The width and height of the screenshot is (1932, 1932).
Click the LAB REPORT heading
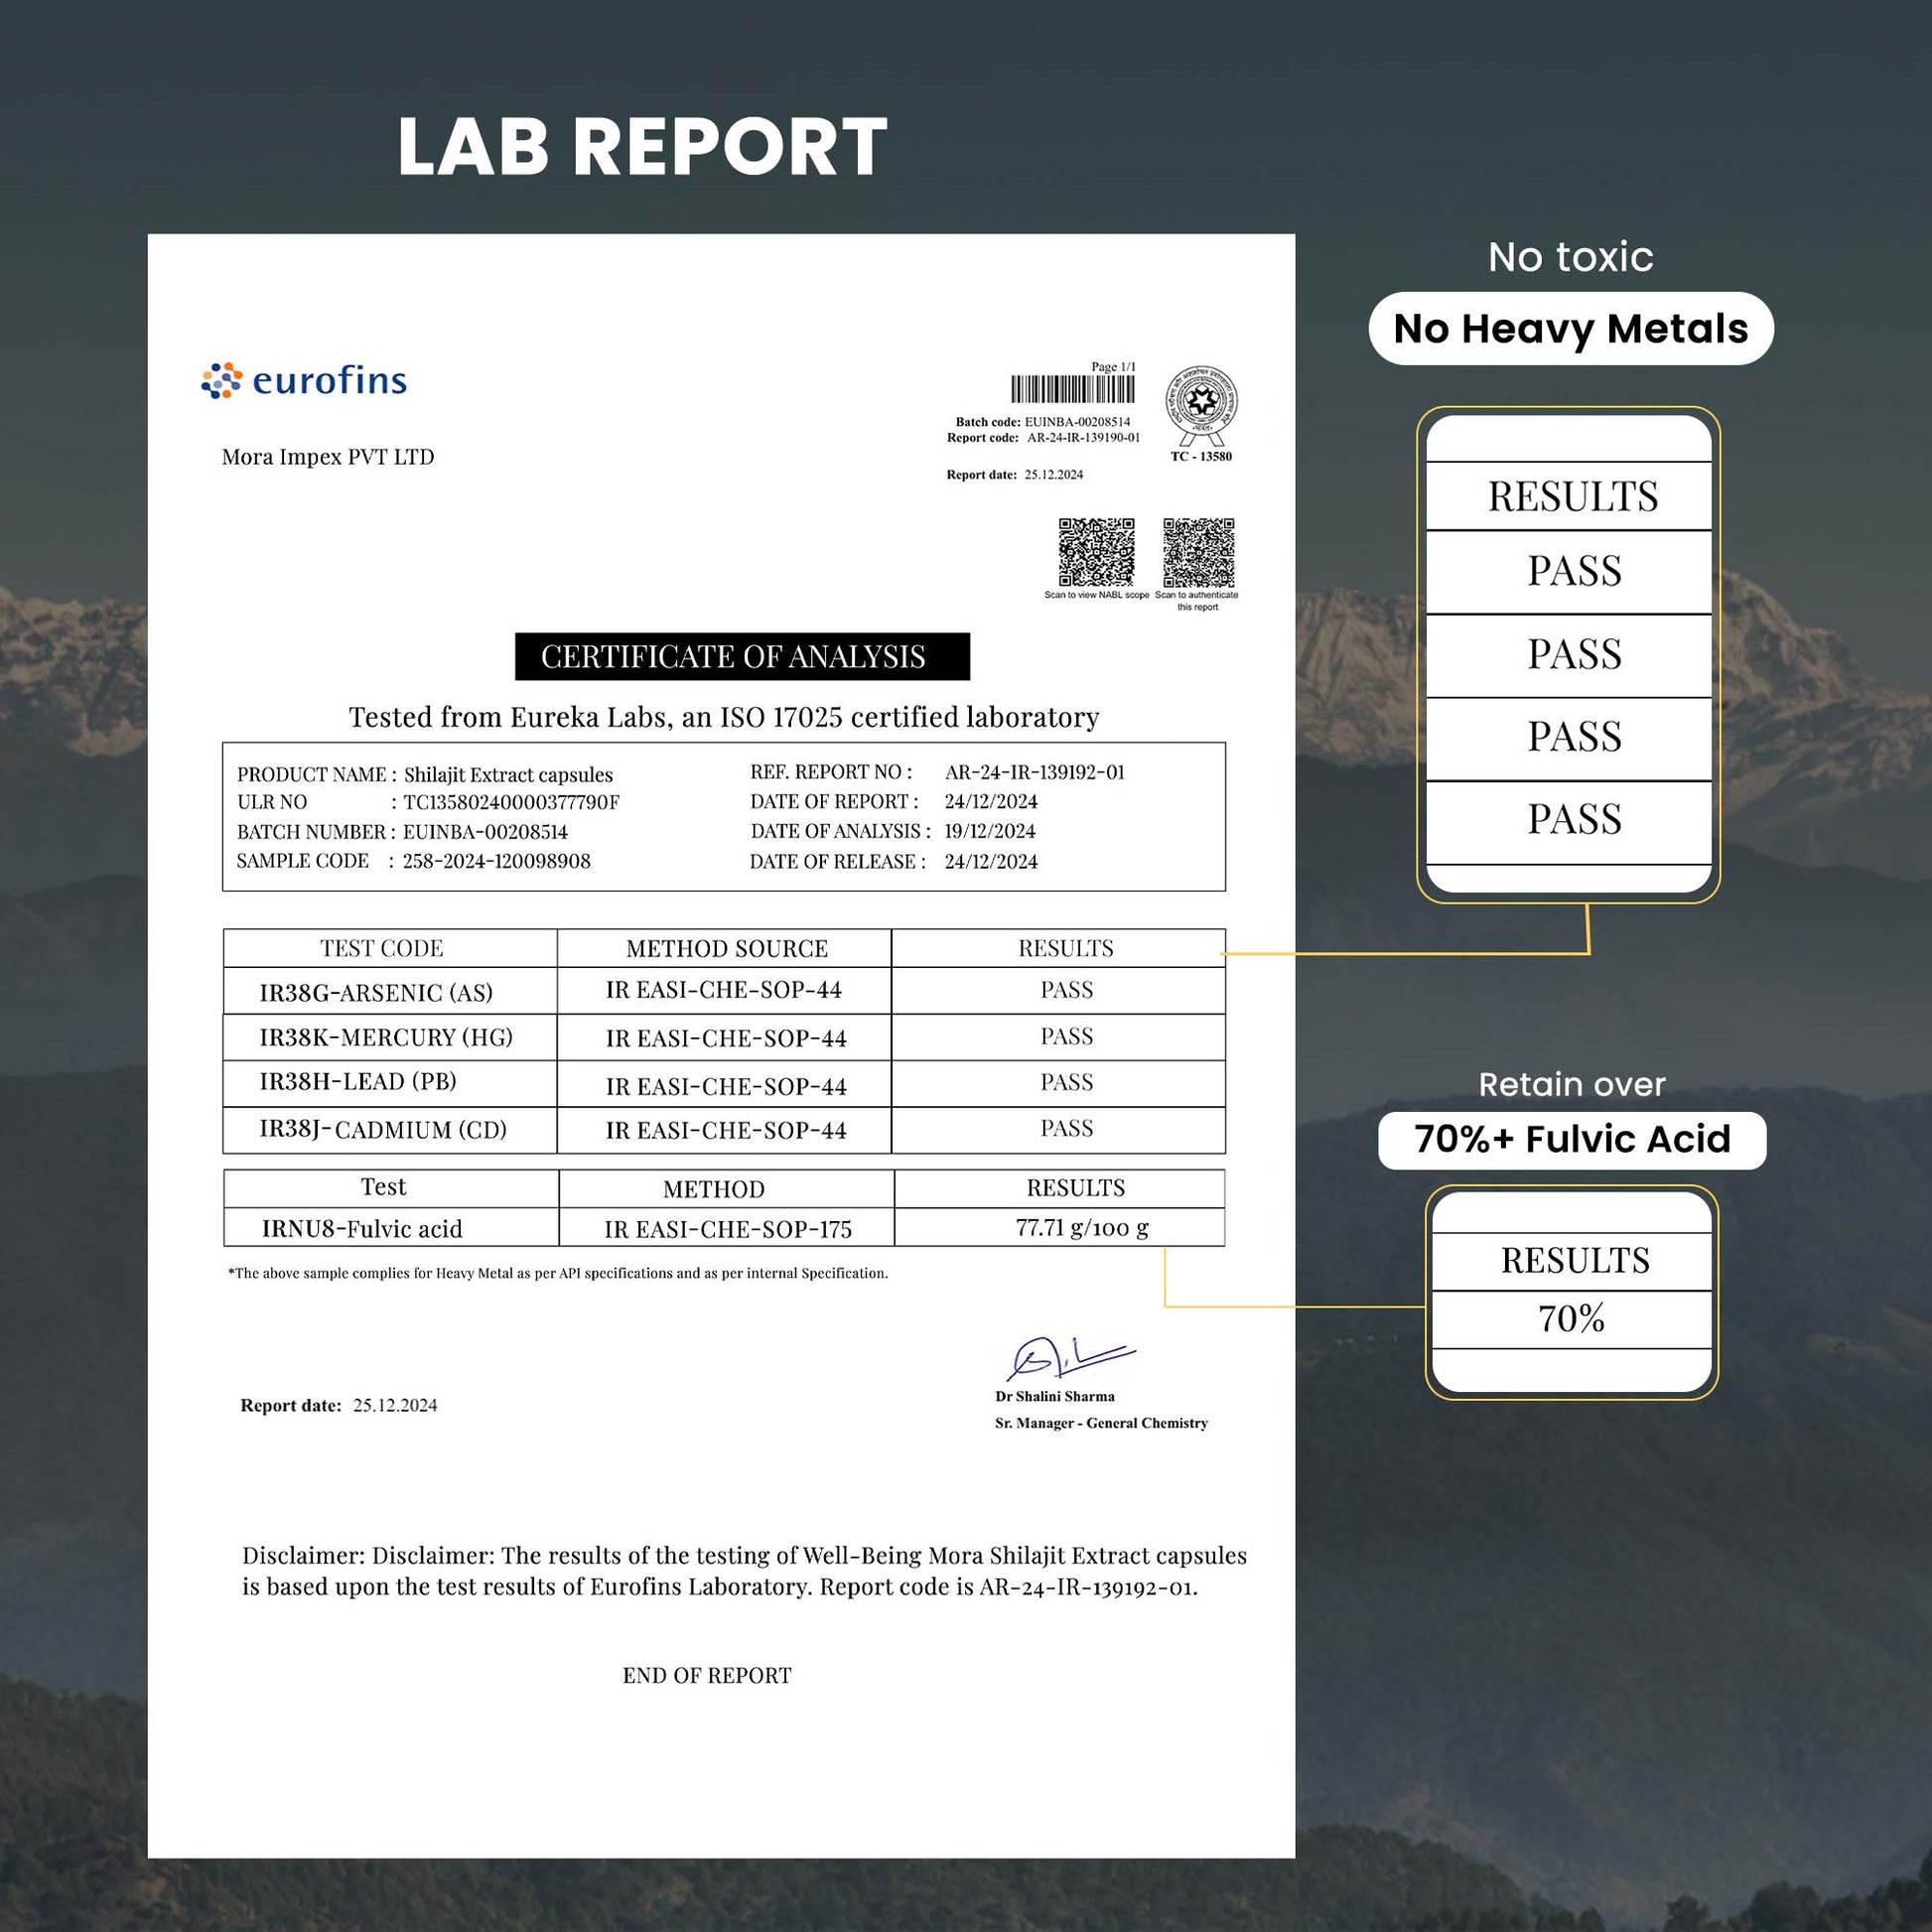(x=642, y=147)
